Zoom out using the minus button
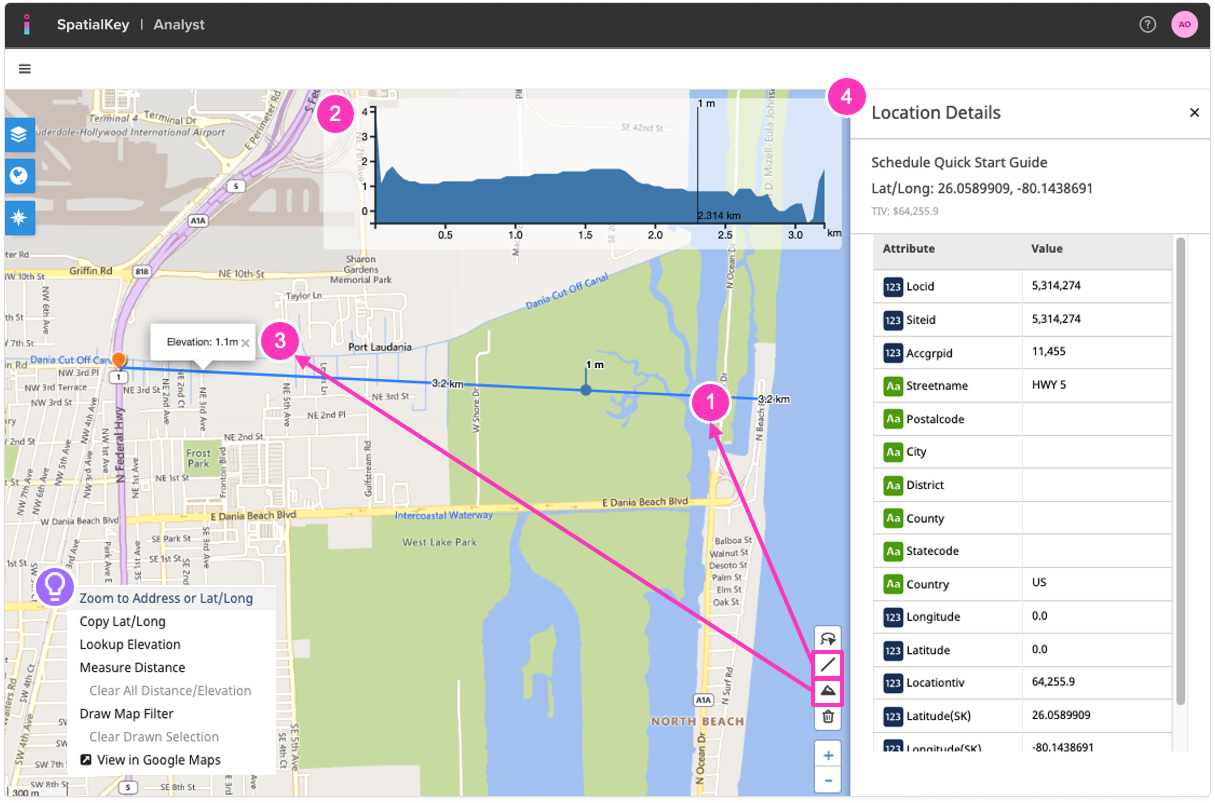Image resolution: width=1215 pixels, height=803 pixels. (x=827, y=780)
